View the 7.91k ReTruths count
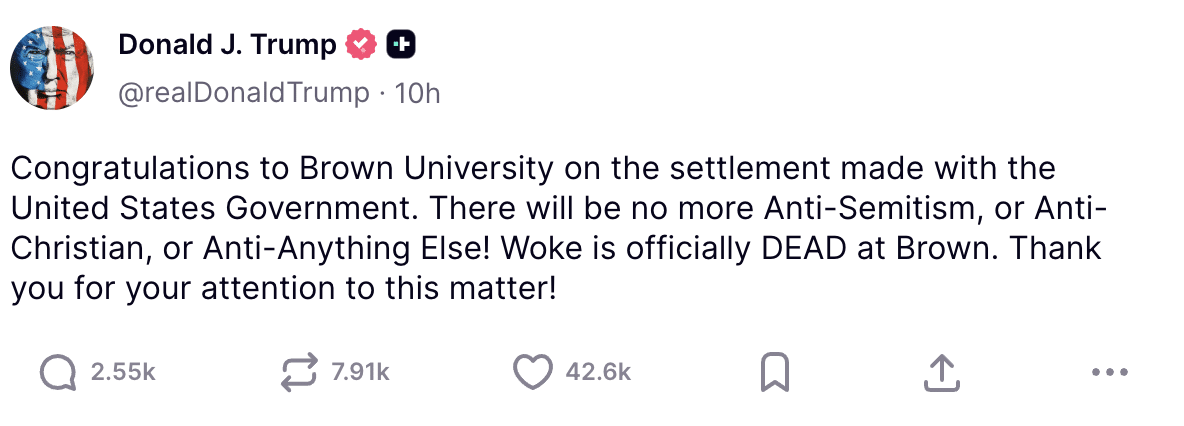Screen dimensions: 1184x426 coord(360,372)
